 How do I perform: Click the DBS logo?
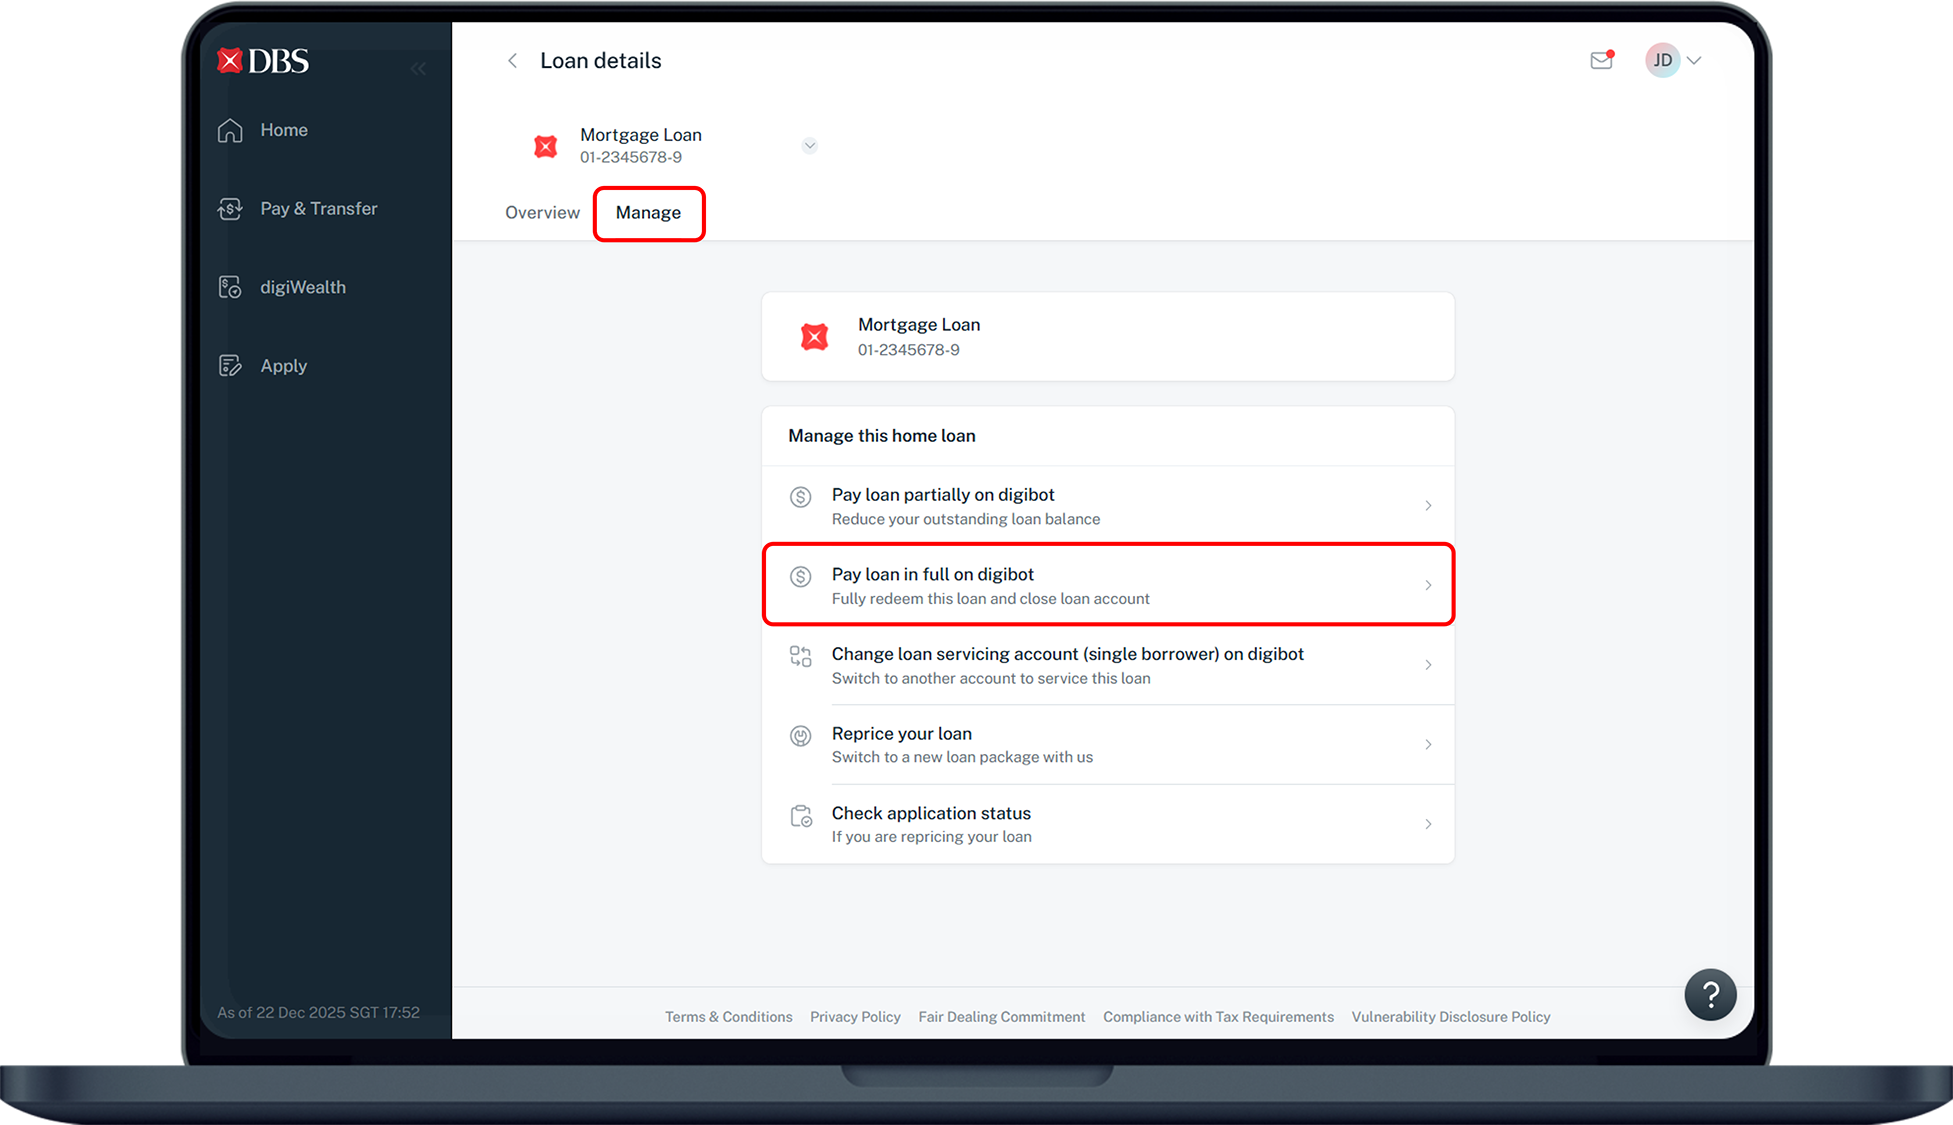click(262, 60)
